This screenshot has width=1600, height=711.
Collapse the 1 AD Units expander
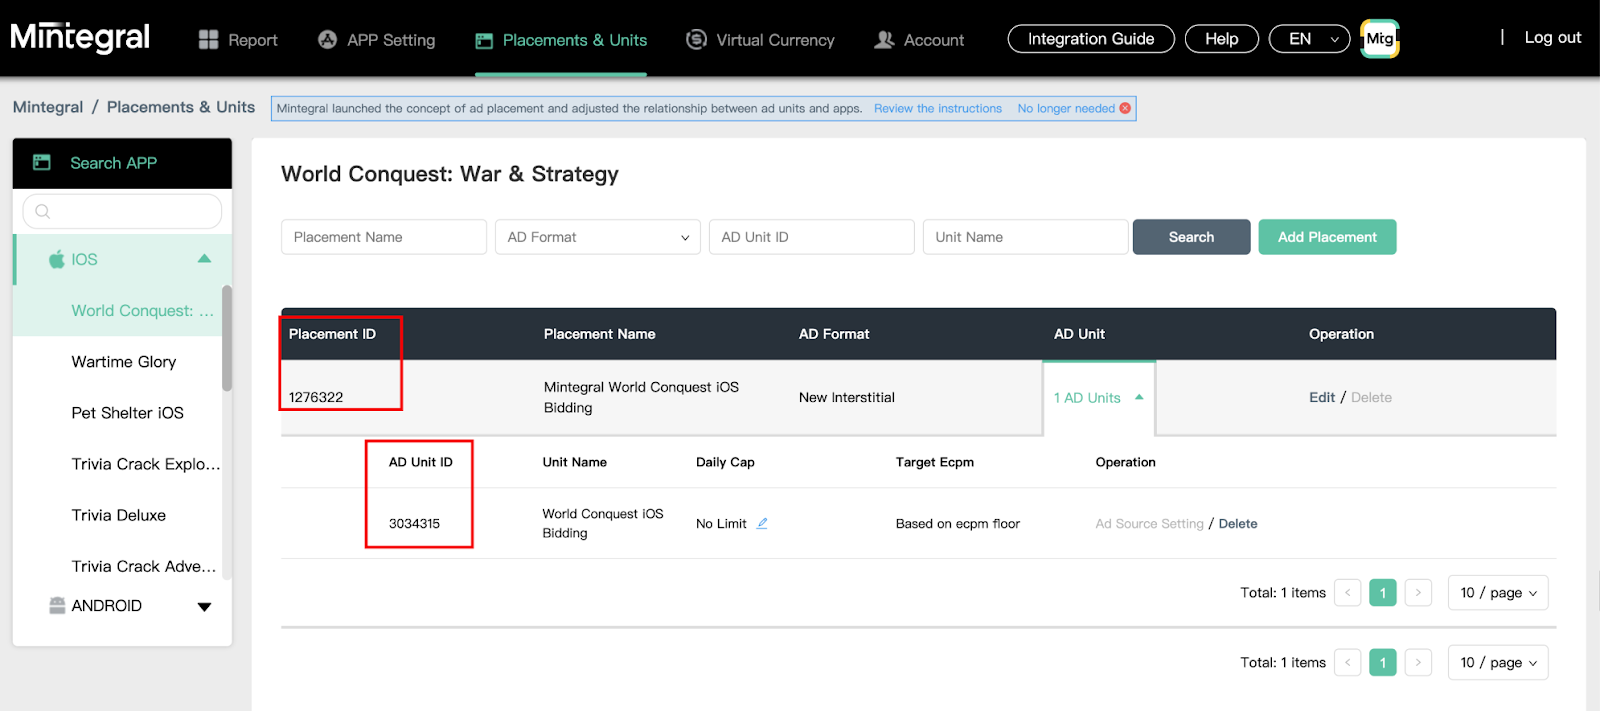(1099, 398)
